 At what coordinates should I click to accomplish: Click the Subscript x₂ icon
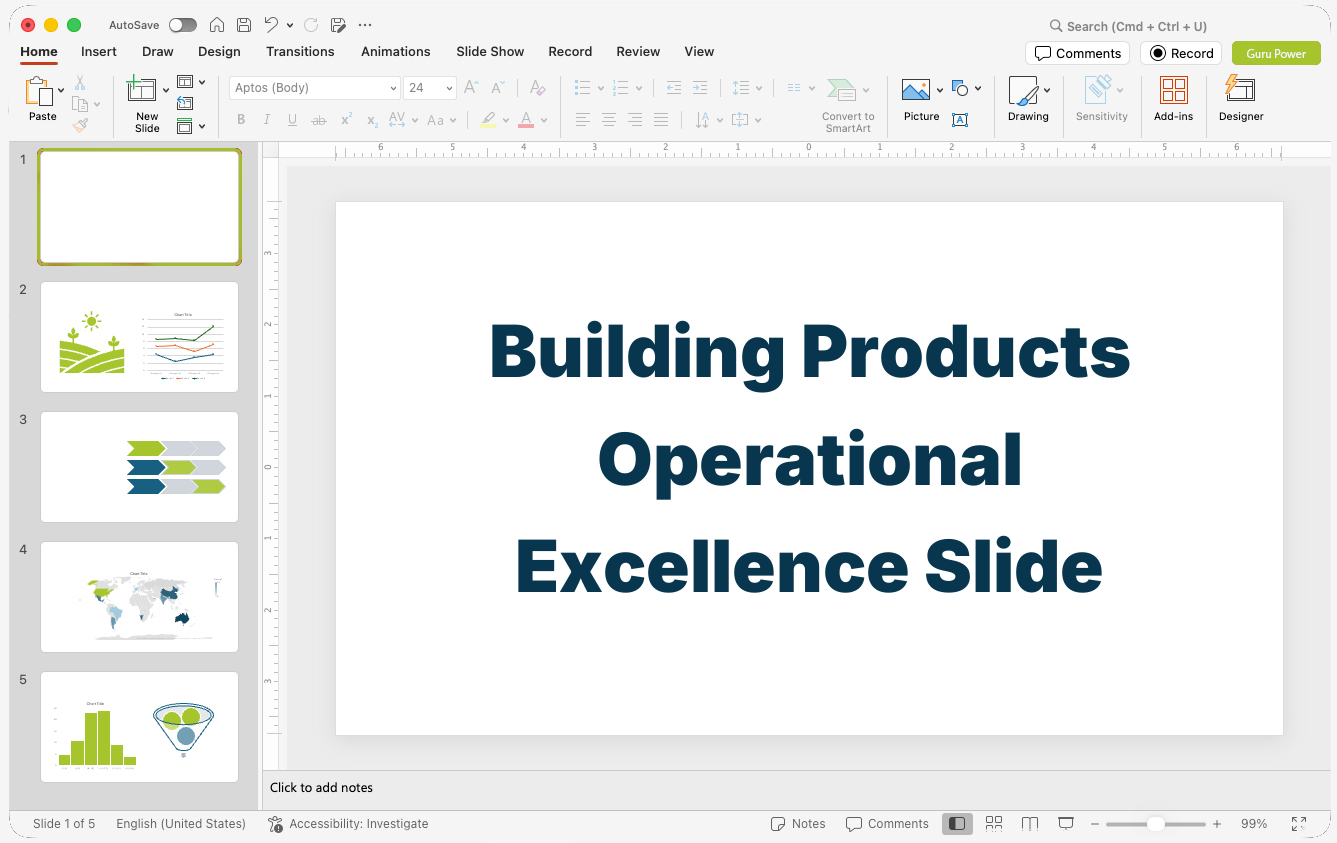(372, 121)
